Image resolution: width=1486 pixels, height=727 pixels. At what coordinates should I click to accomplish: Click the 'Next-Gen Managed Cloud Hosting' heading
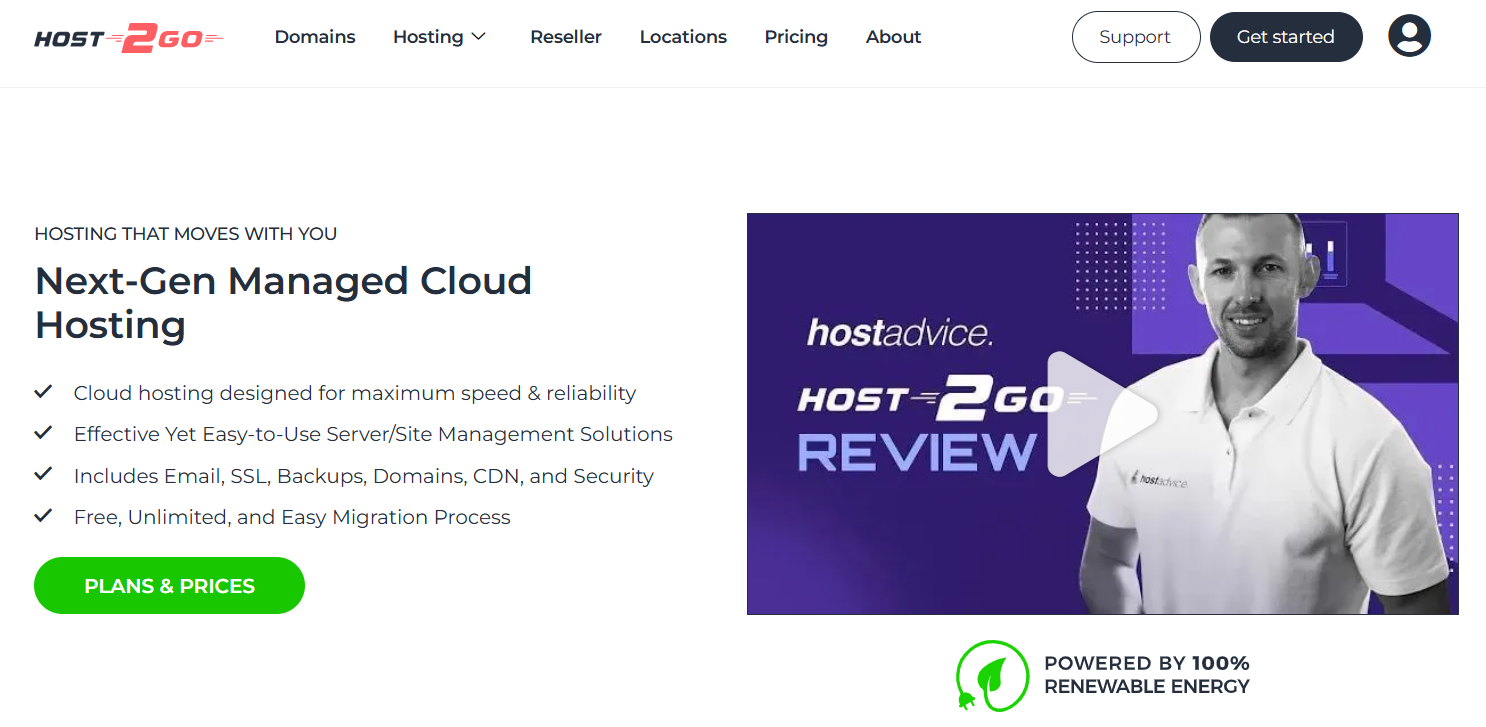[283, 303]
